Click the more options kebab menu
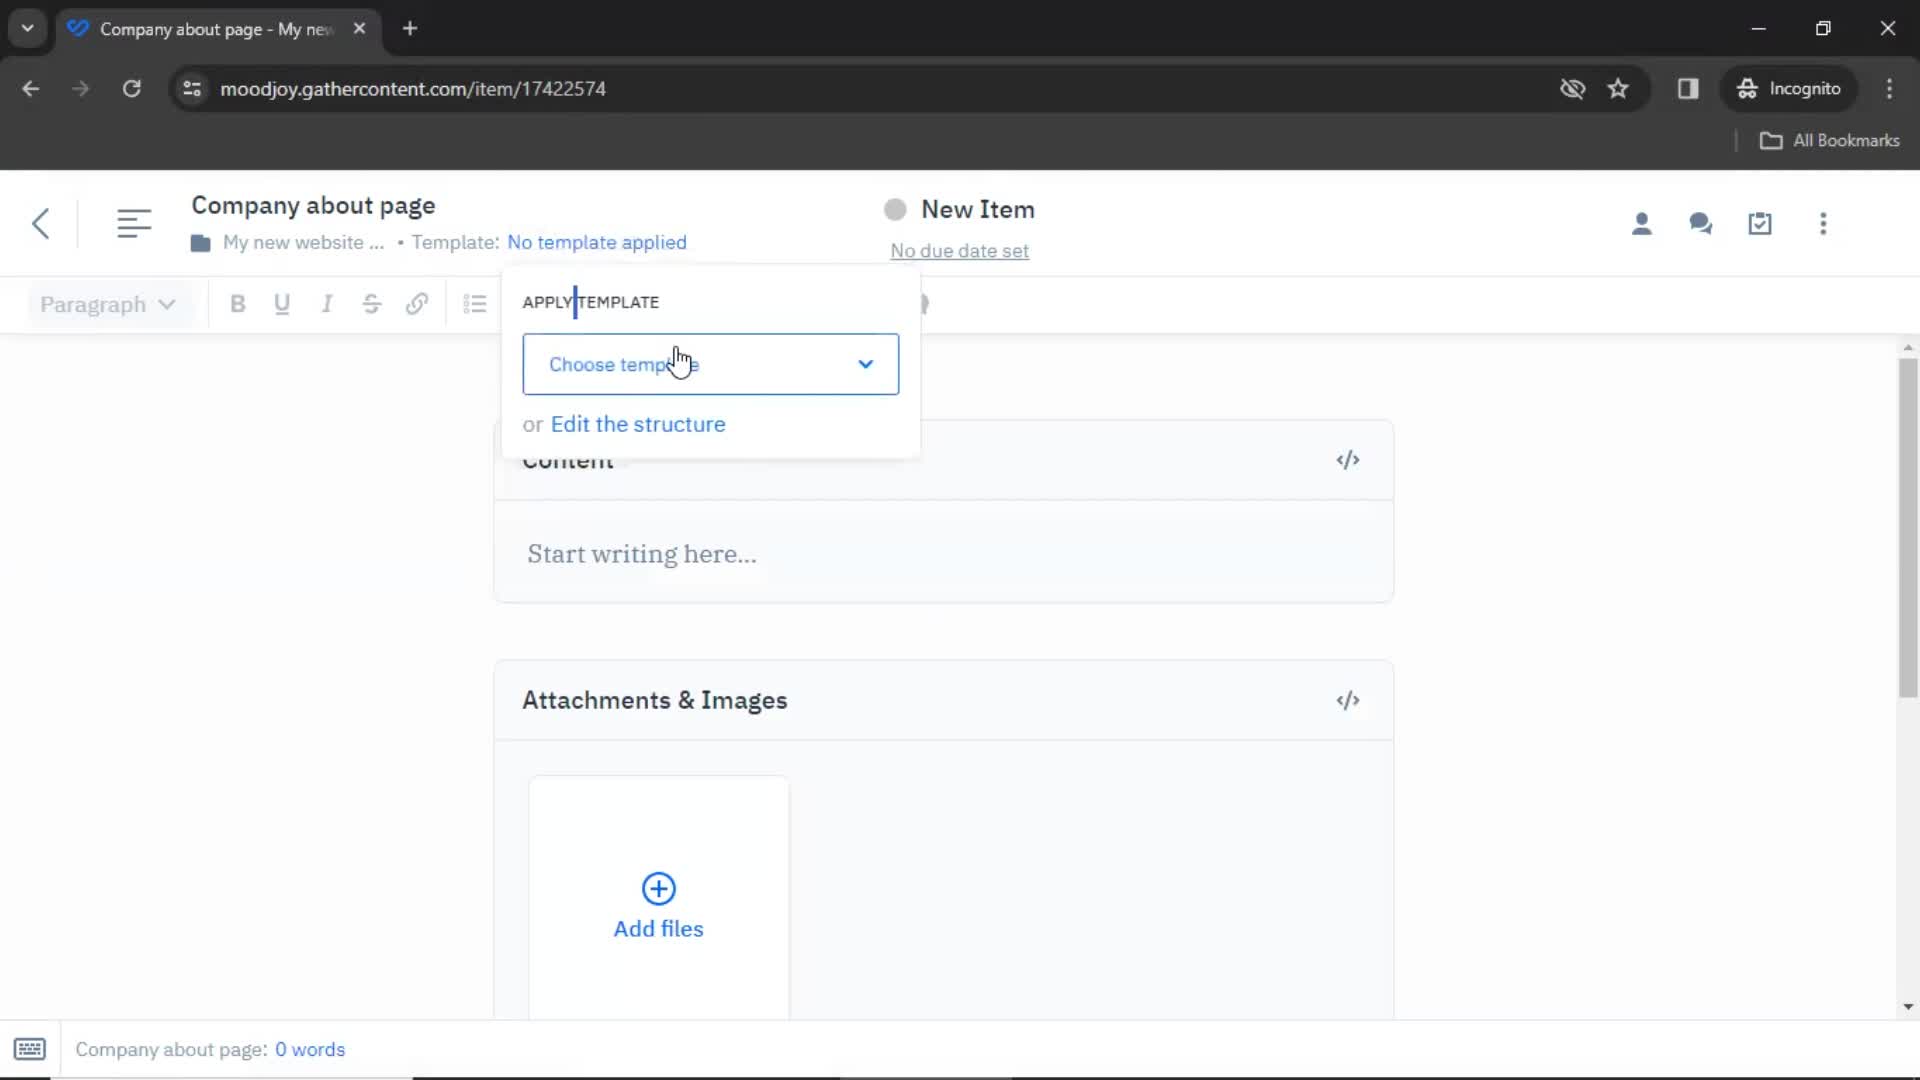1920x1080 pixels. point(1822,223)
